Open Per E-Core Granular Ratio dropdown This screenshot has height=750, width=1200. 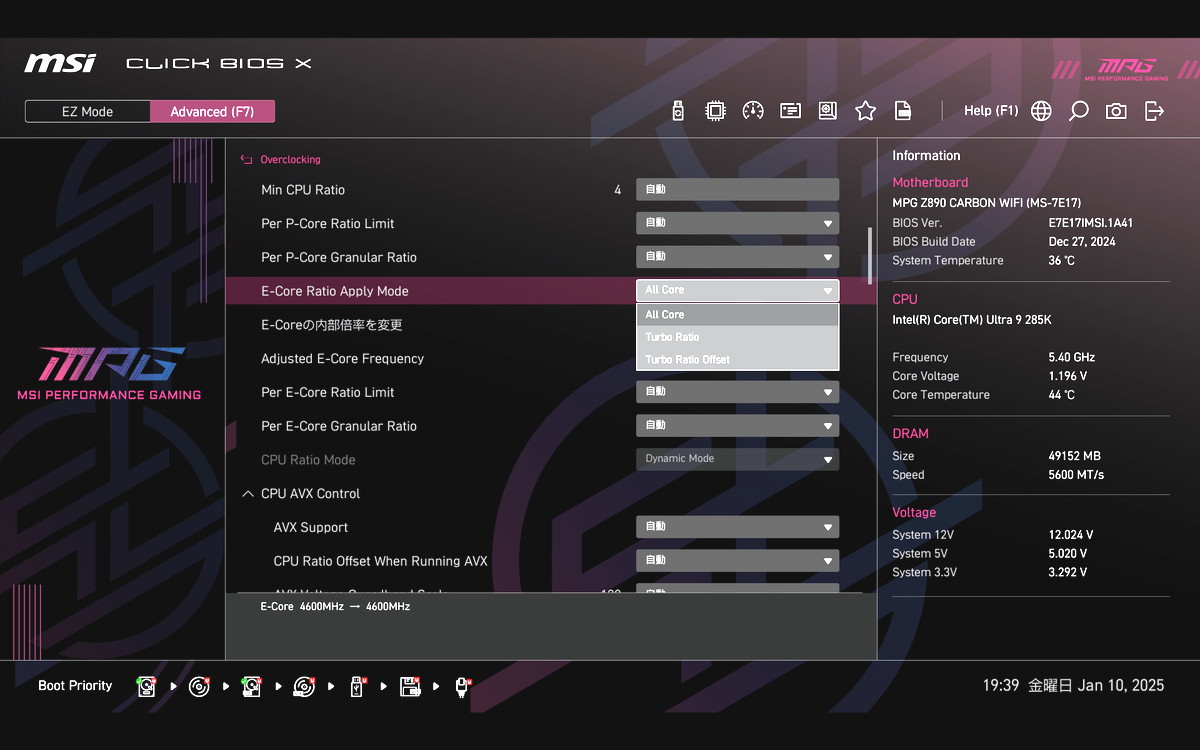pyautogui.click(x=738, y=425)
